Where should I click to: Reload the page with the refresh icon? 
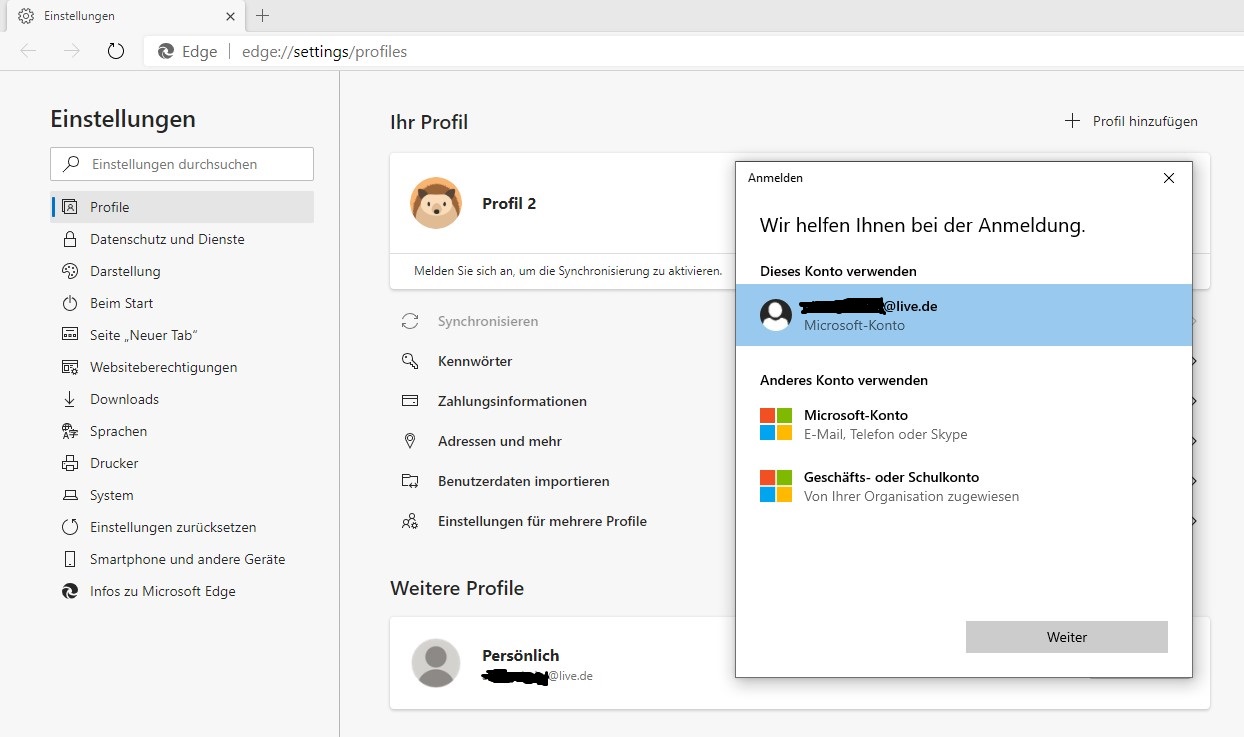[x=115, y=51]
